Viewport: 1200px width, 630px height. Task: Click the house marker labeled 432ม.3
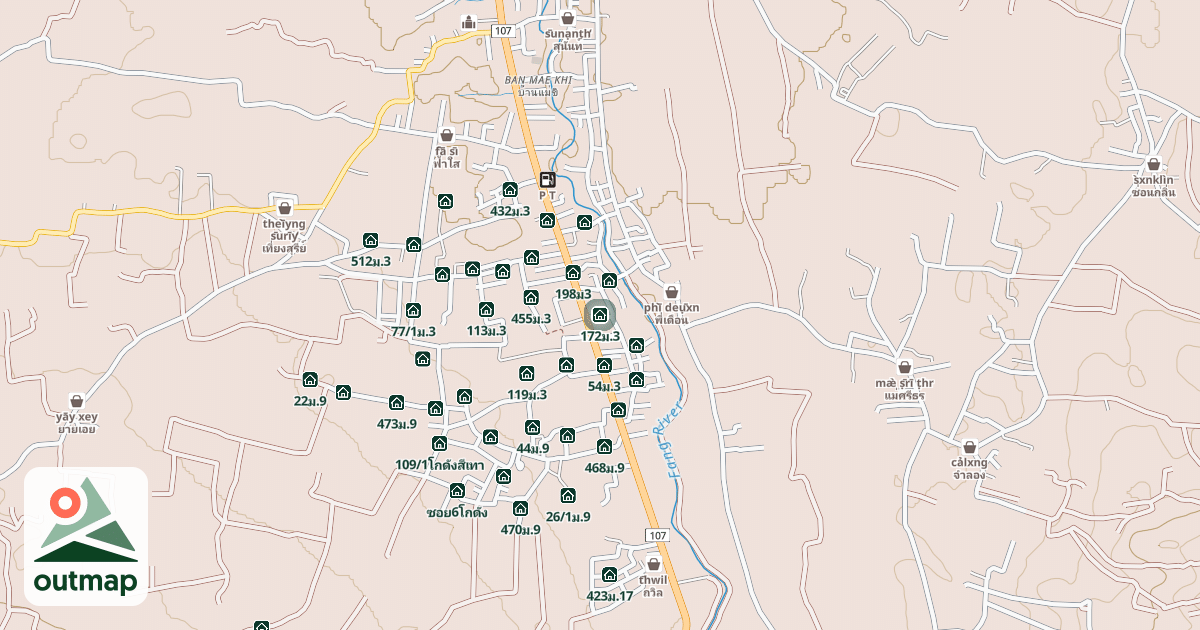pos(510,189)
